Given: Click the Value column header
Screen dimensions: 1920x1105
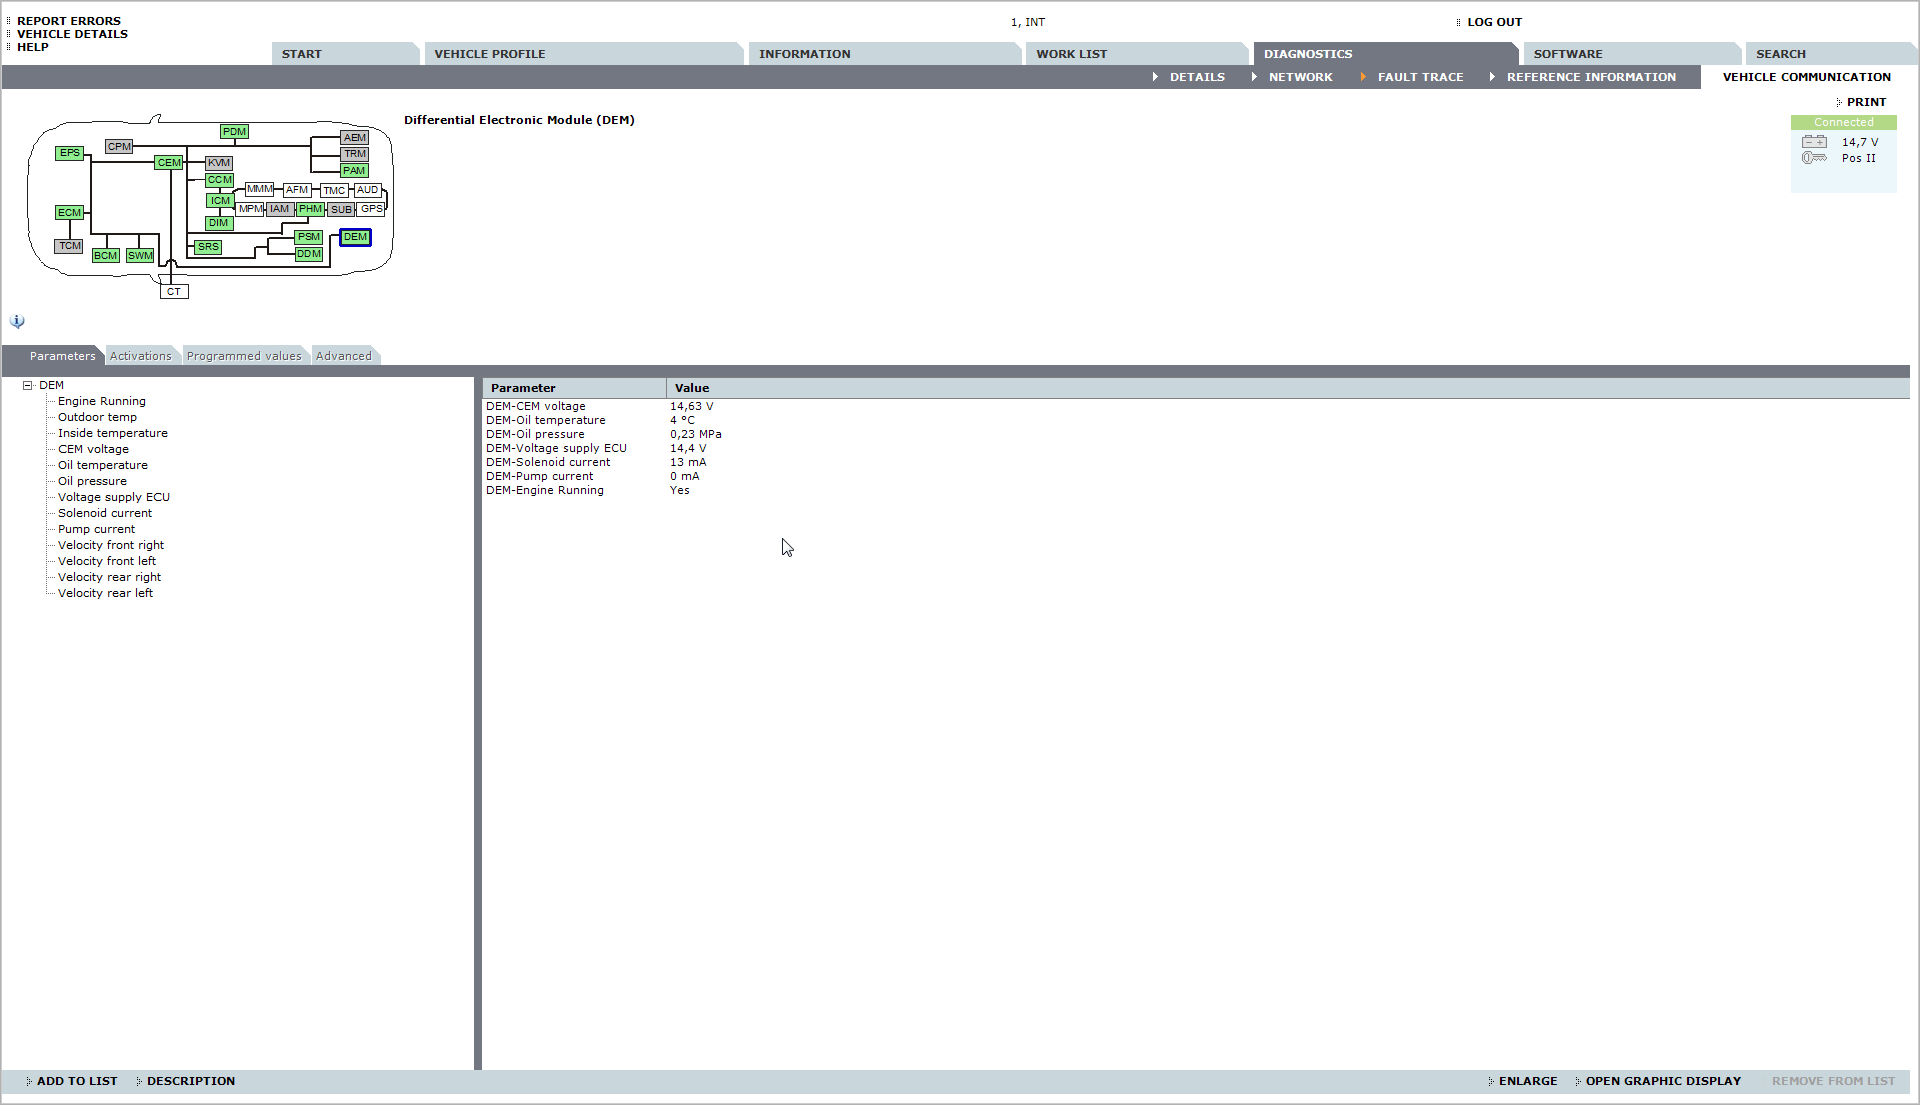Looking at the screenshot, I should click(x=691, y=388).
